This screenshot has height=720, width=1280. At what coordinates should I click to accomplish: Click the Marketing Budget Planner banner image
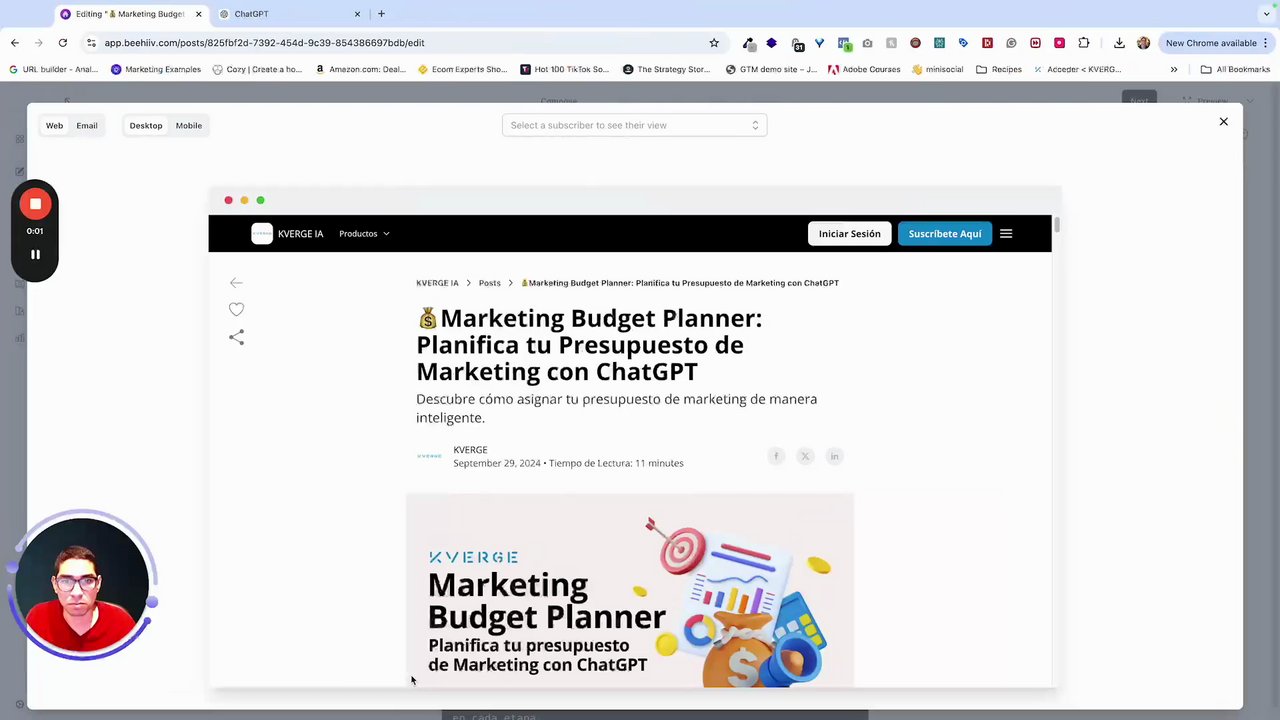coord(630,590)
